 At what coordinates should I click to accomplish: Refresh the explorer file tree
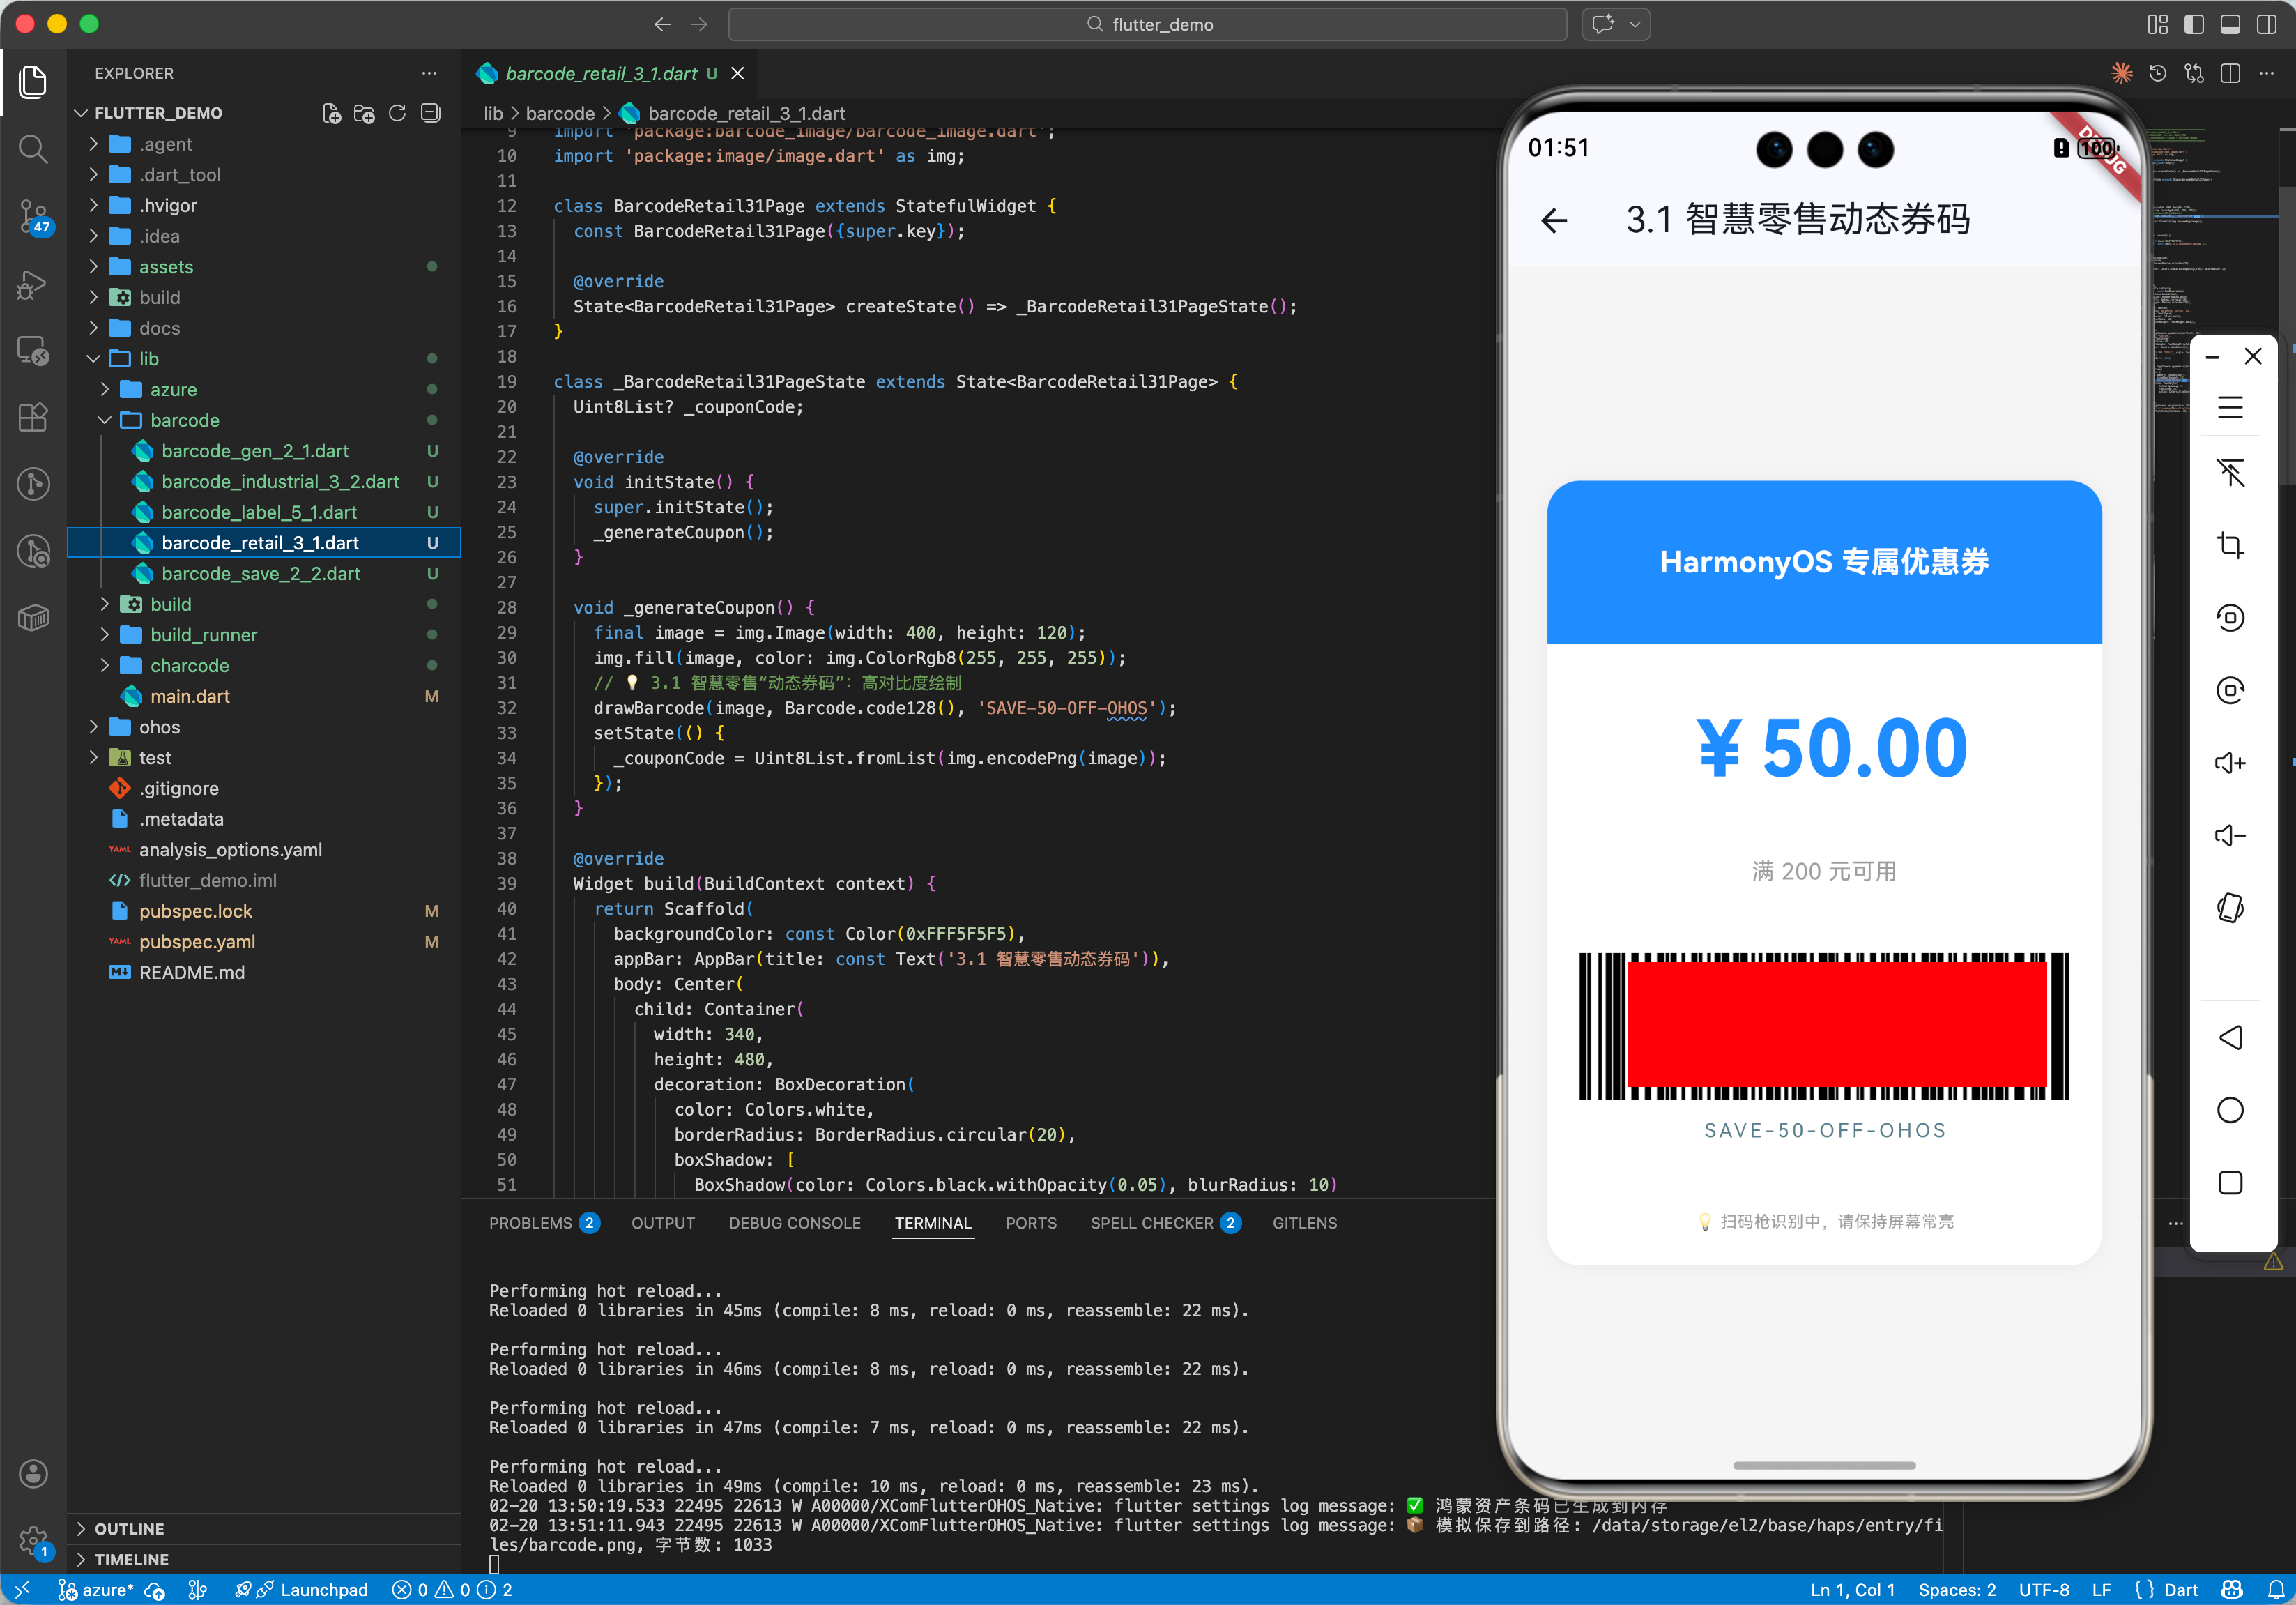pos(397,113)
